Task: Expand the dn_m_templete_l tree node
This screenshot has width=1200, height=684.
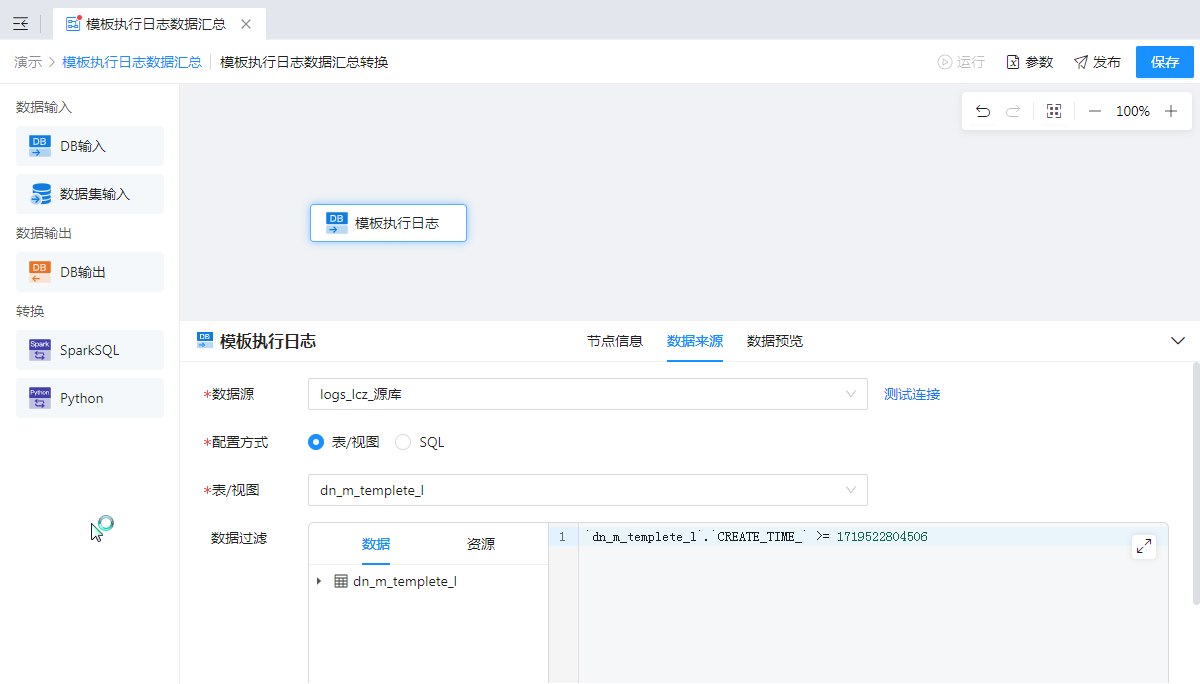Action: tap(319, 581)
